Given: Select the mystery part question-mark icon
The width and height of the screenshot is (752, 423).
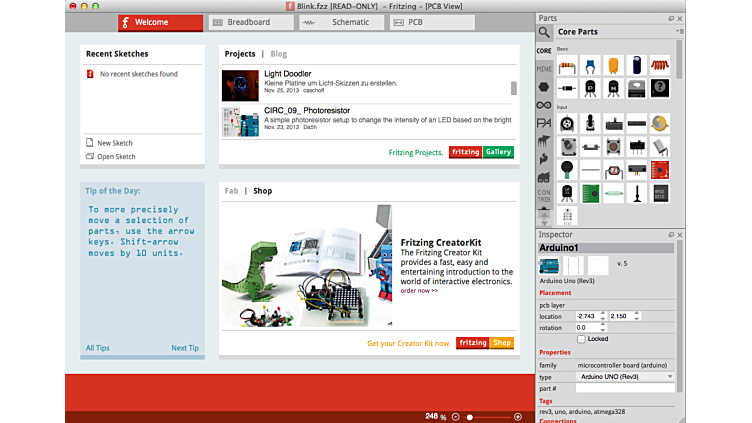Looking at the screenshot, I should 660,88.
